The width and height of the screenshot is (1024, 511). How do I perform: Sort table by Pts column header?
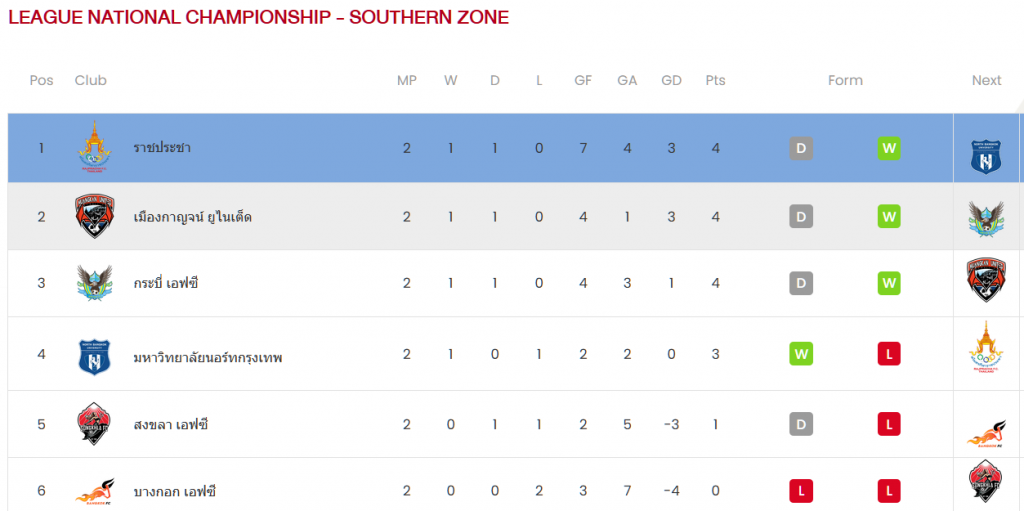click(x=715, y=80)
